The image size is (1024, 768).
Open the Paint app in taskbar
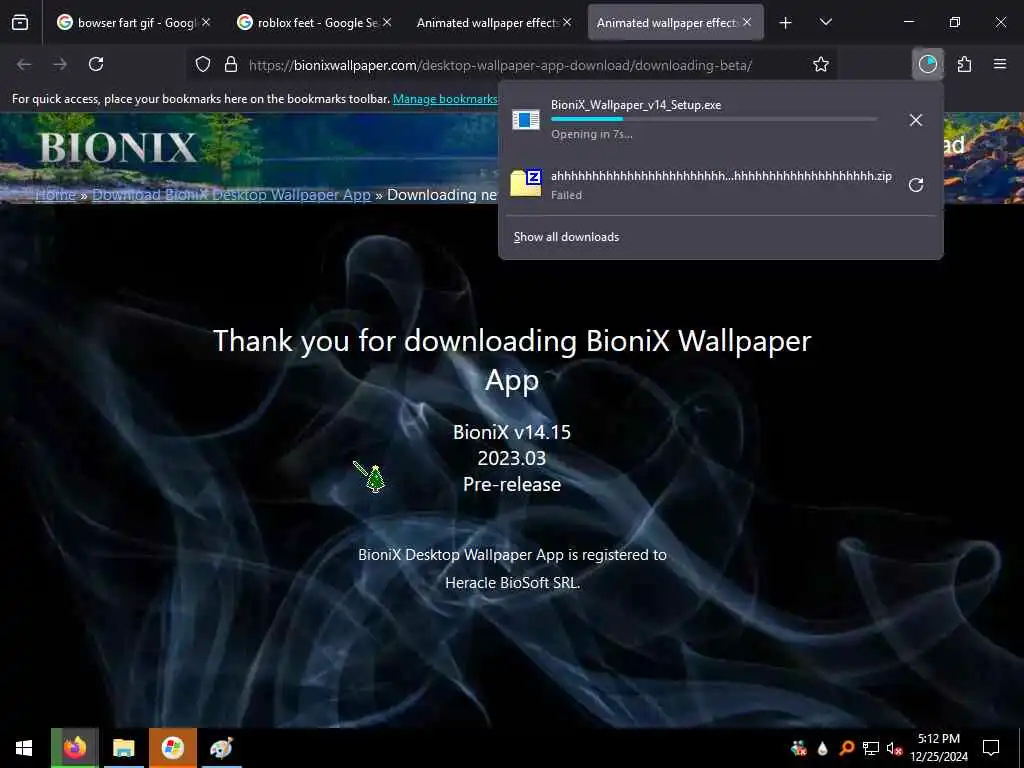click(221, 748)
